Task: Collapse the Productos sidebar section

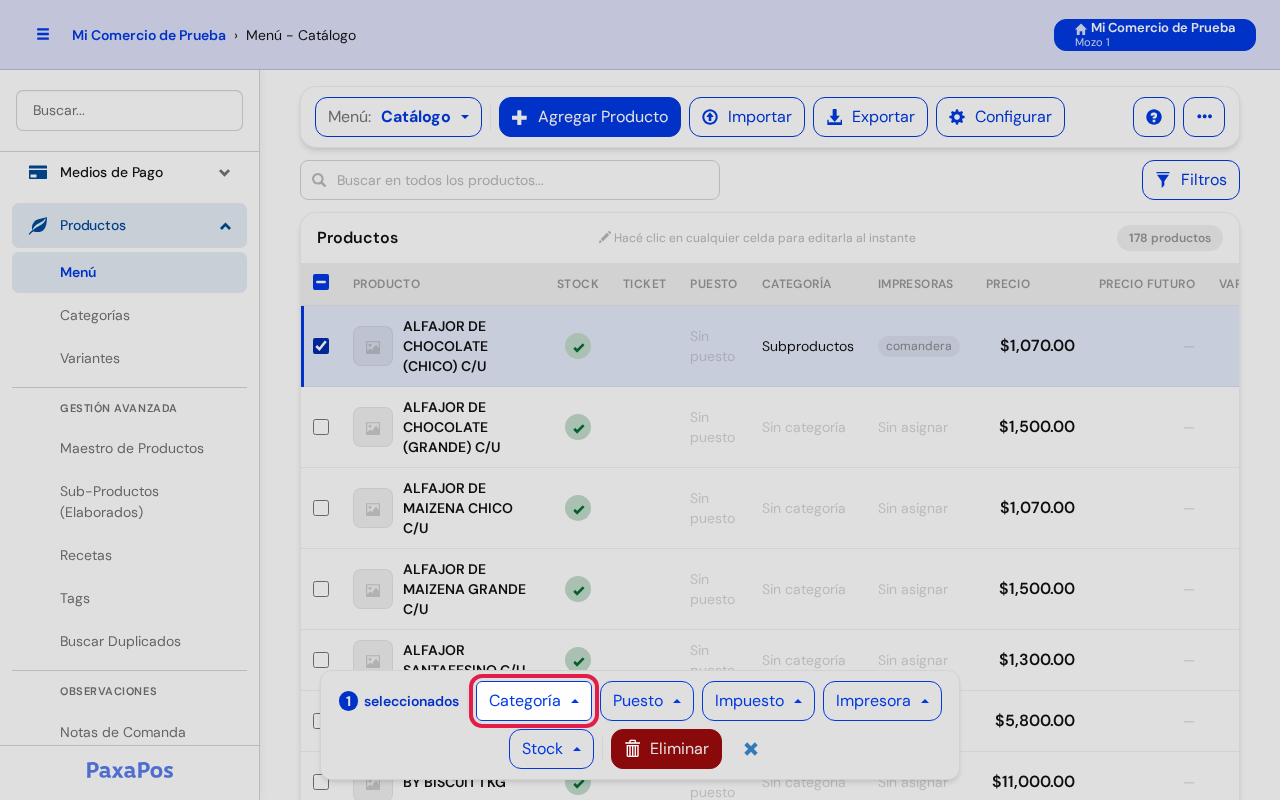Action: [129, 226]
